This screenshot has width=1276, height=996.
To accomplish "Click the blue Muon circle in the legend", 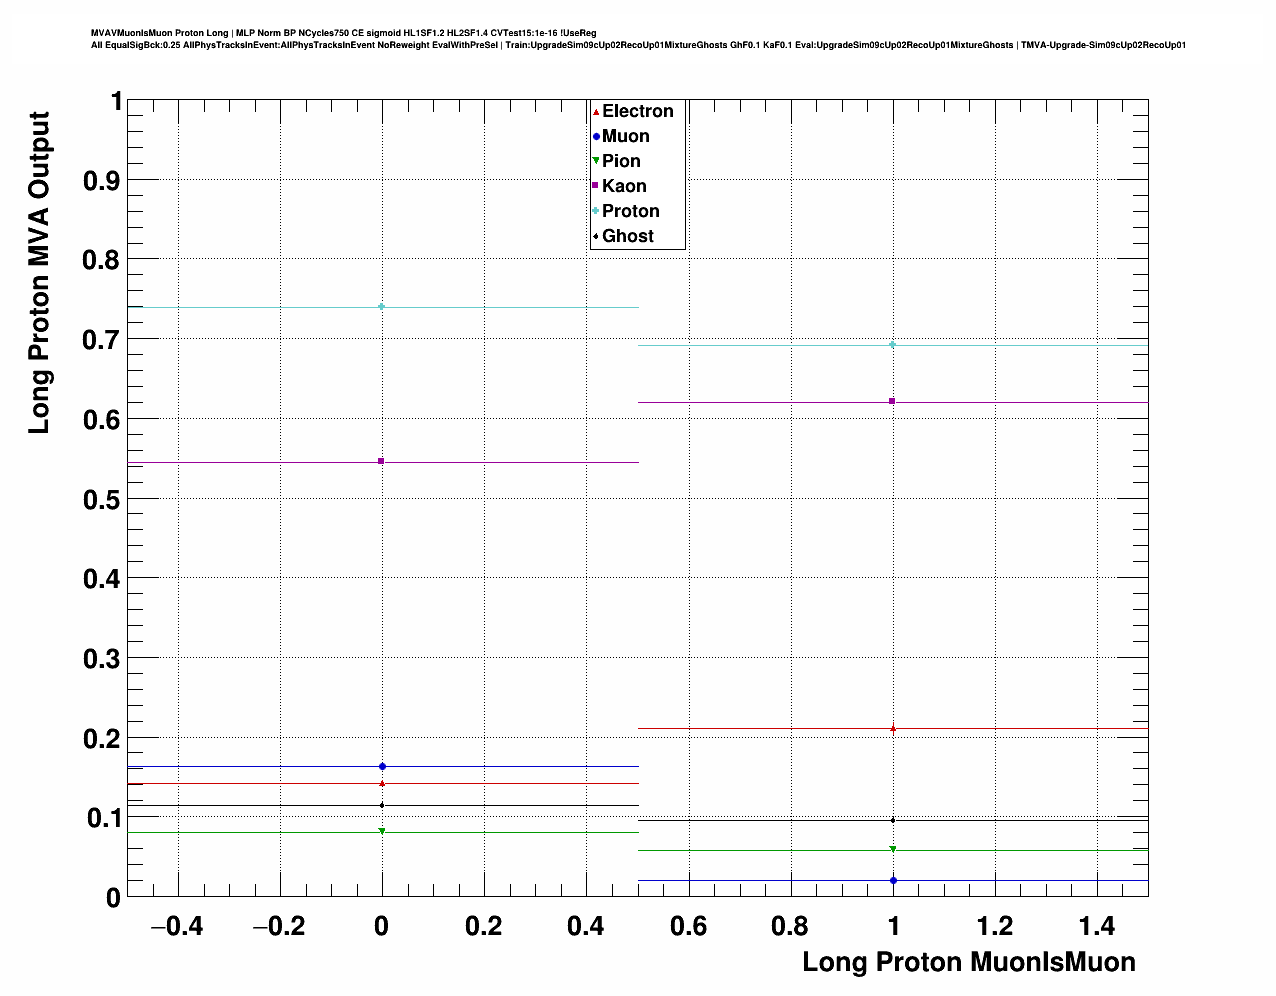I will (596, 137).
